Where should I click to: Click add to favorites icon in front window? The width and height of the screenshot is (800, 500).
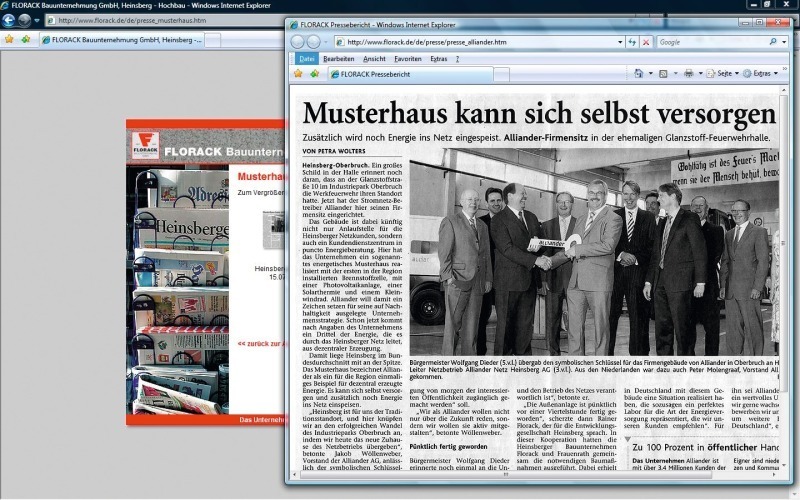314,73
